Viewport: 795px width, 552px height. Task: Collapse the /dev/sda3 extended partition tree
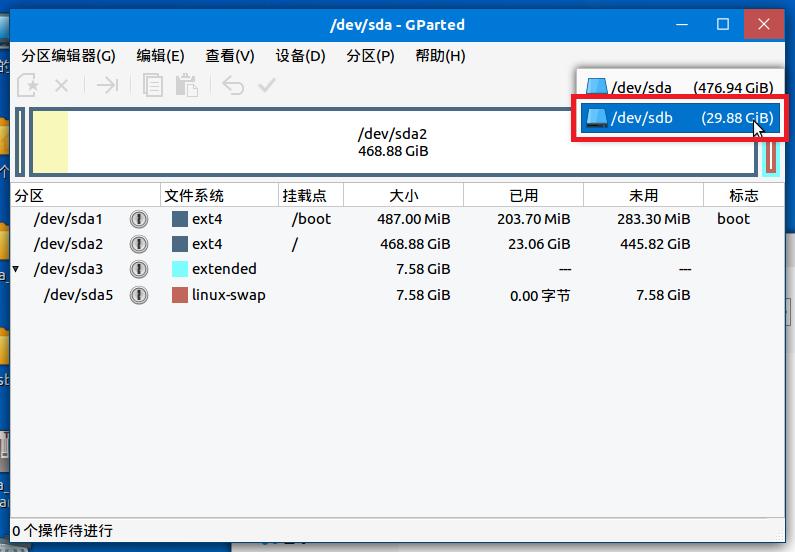pos(16,269)
